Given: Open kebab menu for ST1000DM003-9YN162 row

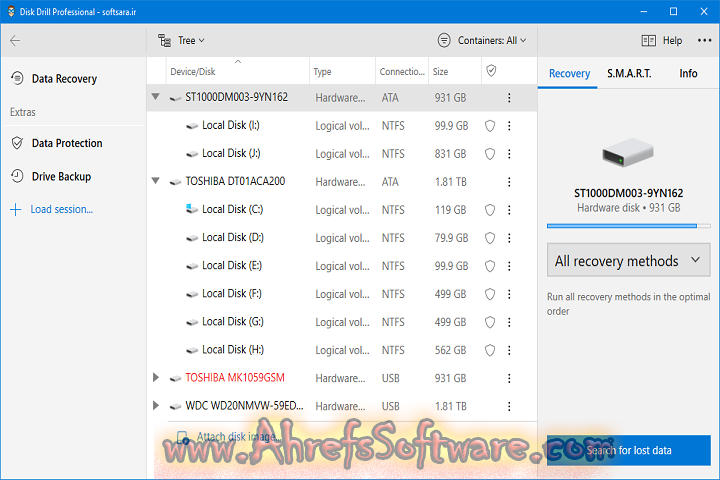Looking at the screenshot, I should click(509, 98).
